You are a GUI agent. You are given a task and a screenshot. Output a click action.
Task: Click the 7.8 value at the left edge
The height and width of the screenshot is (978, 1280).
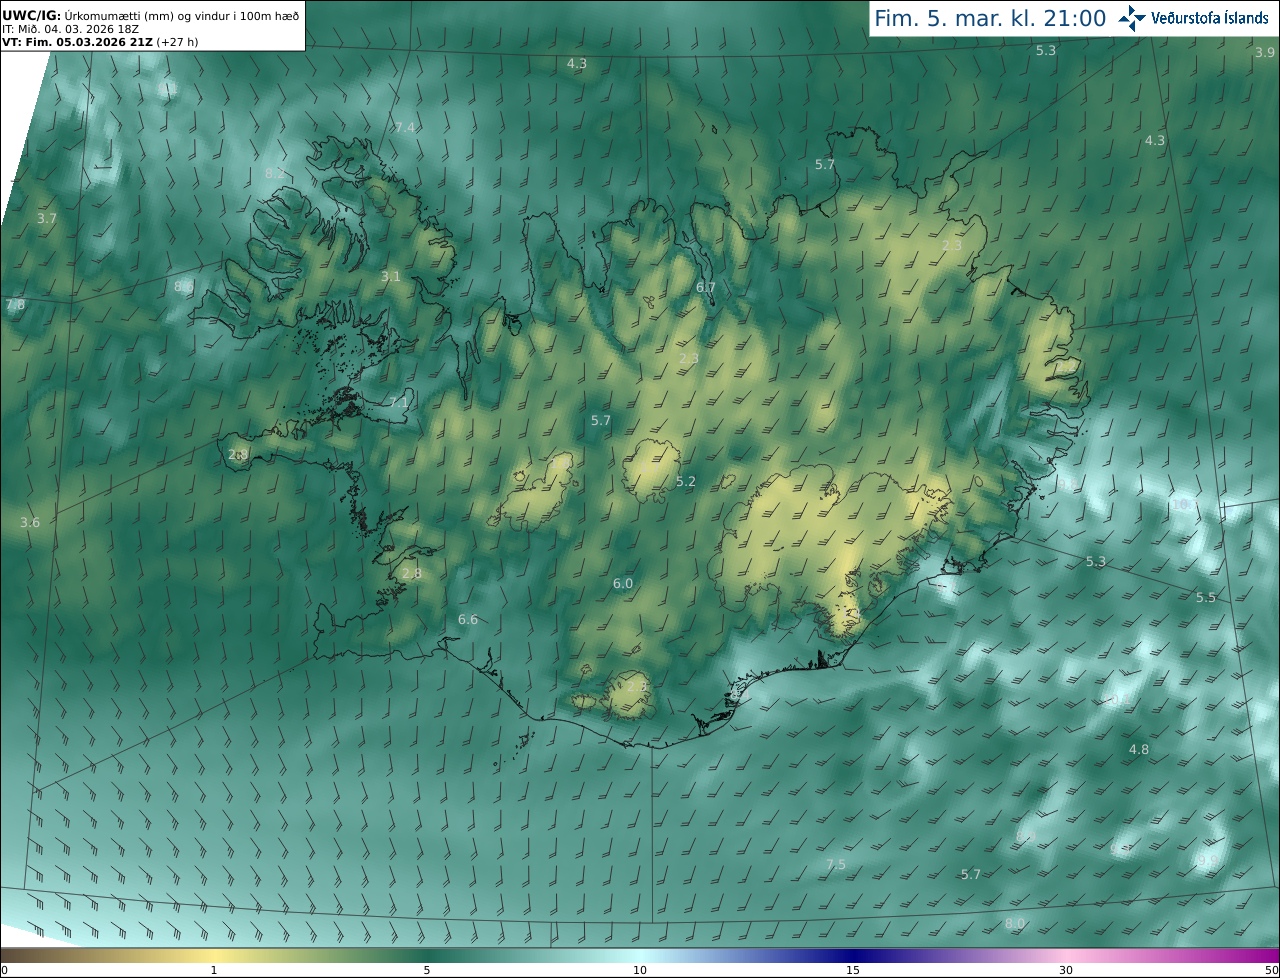[x=15, y=305]
